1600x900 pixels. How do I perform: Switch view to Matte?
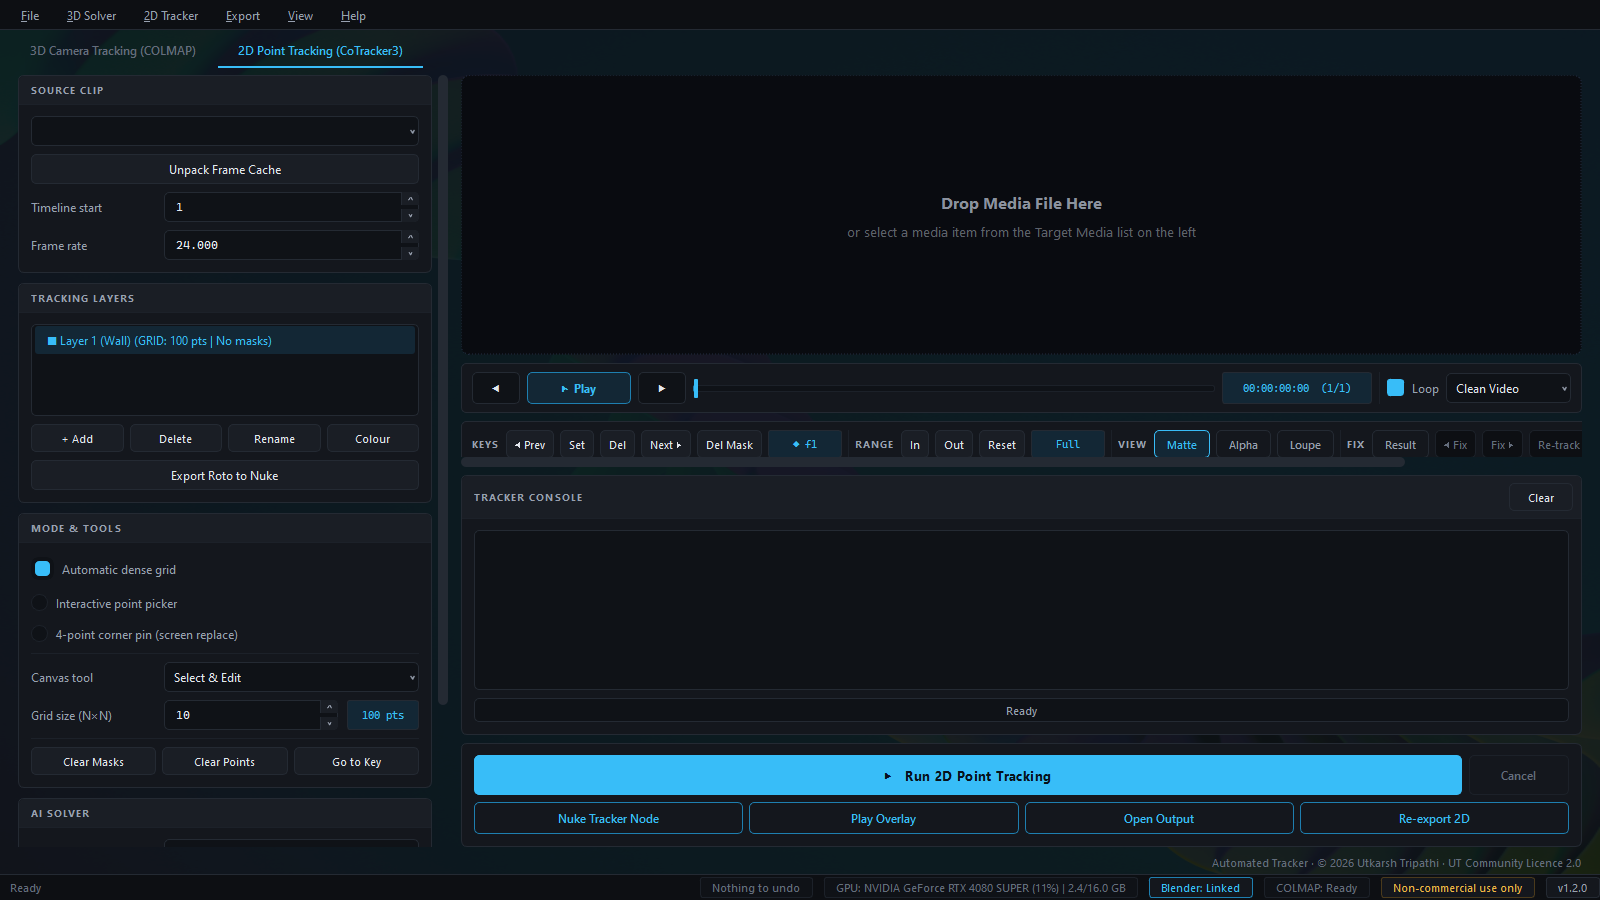[1182, 445]
